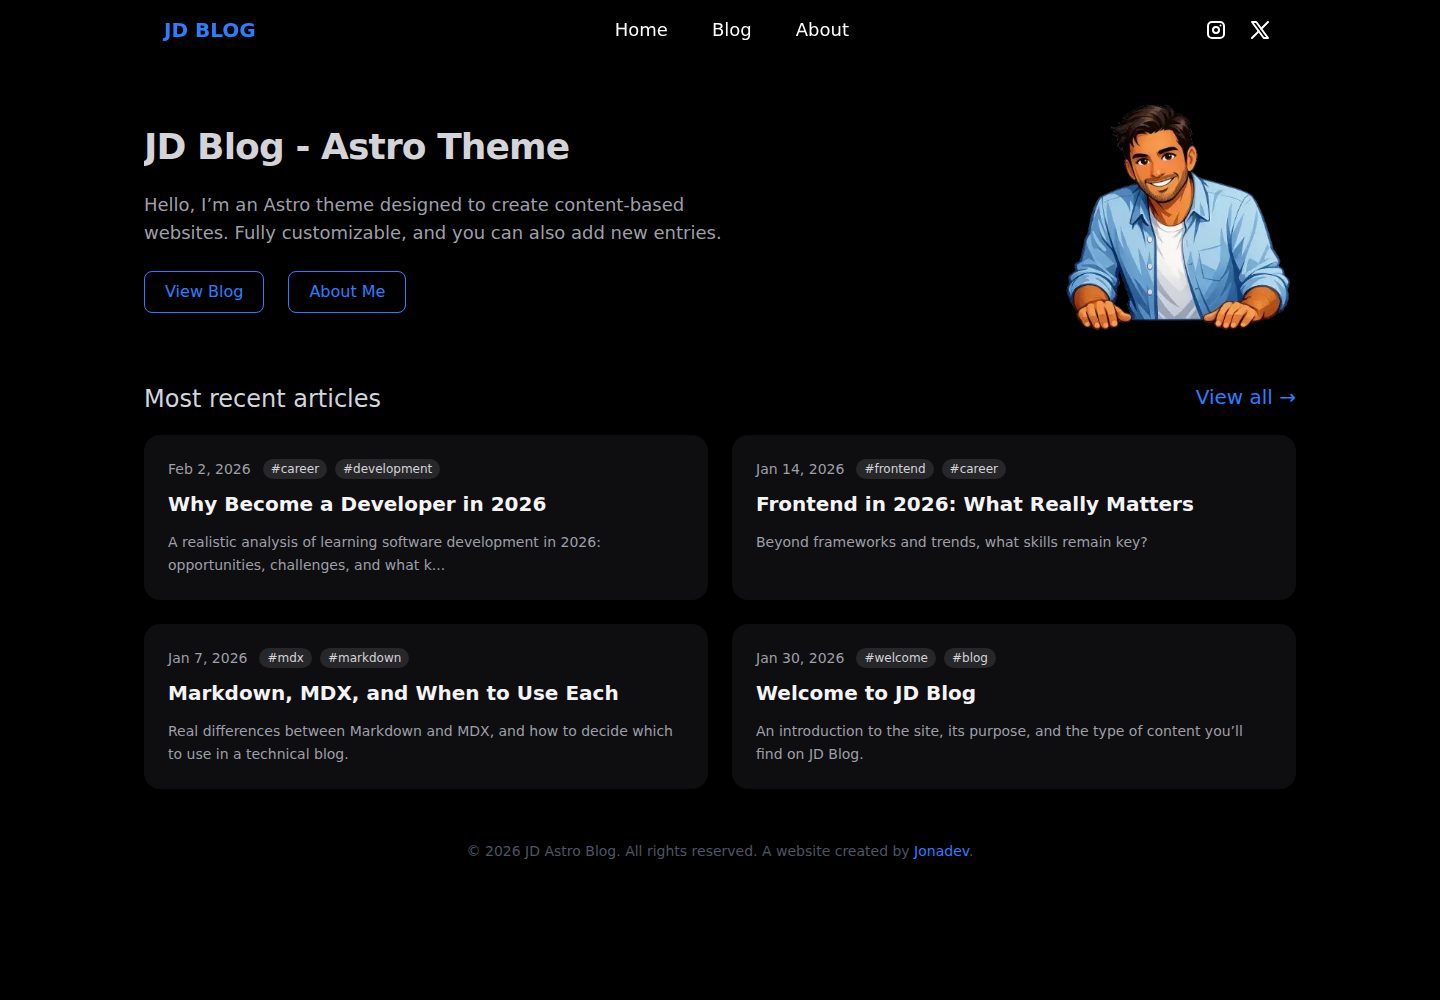
Task: Click the text 'Beyond frameworks and trends'
Action: [x=951, y=542]
